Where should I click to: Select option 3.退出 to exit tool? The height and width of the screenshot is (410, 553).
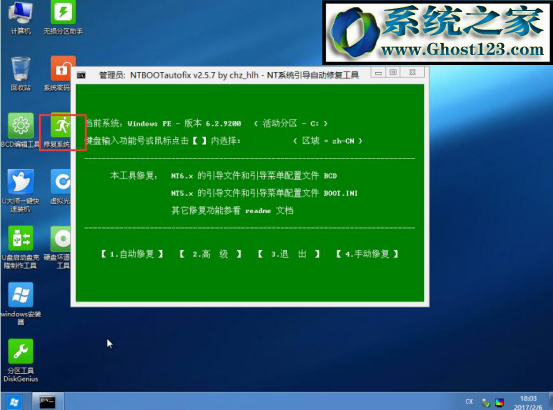[288, 254]
